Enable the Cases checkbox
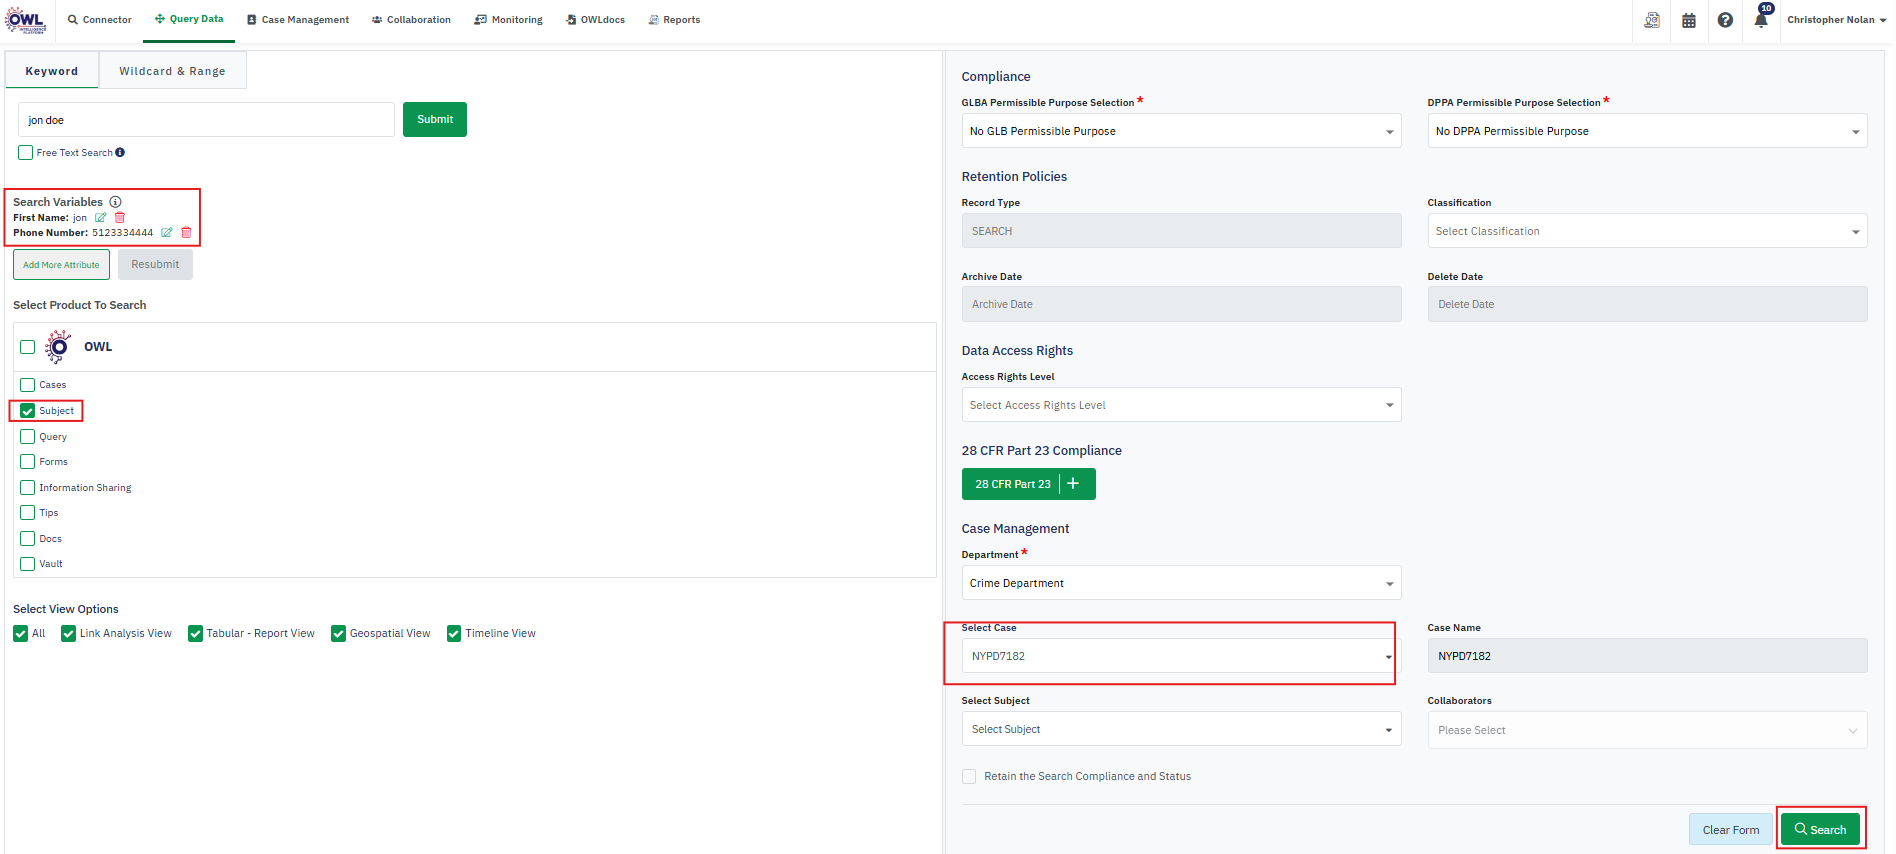Viewport: 1896px width, 854px height. (28, 385)
